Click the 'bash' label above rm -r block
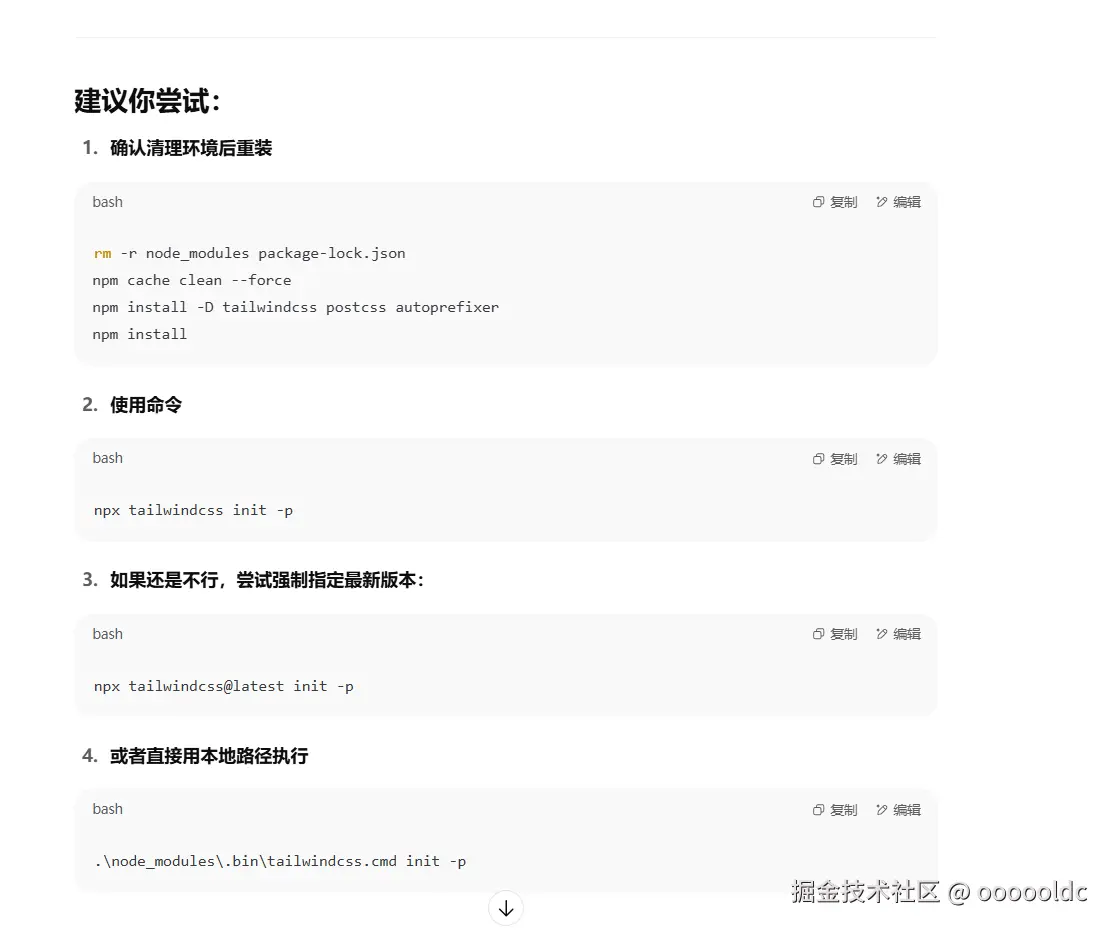 coord(107,202)
